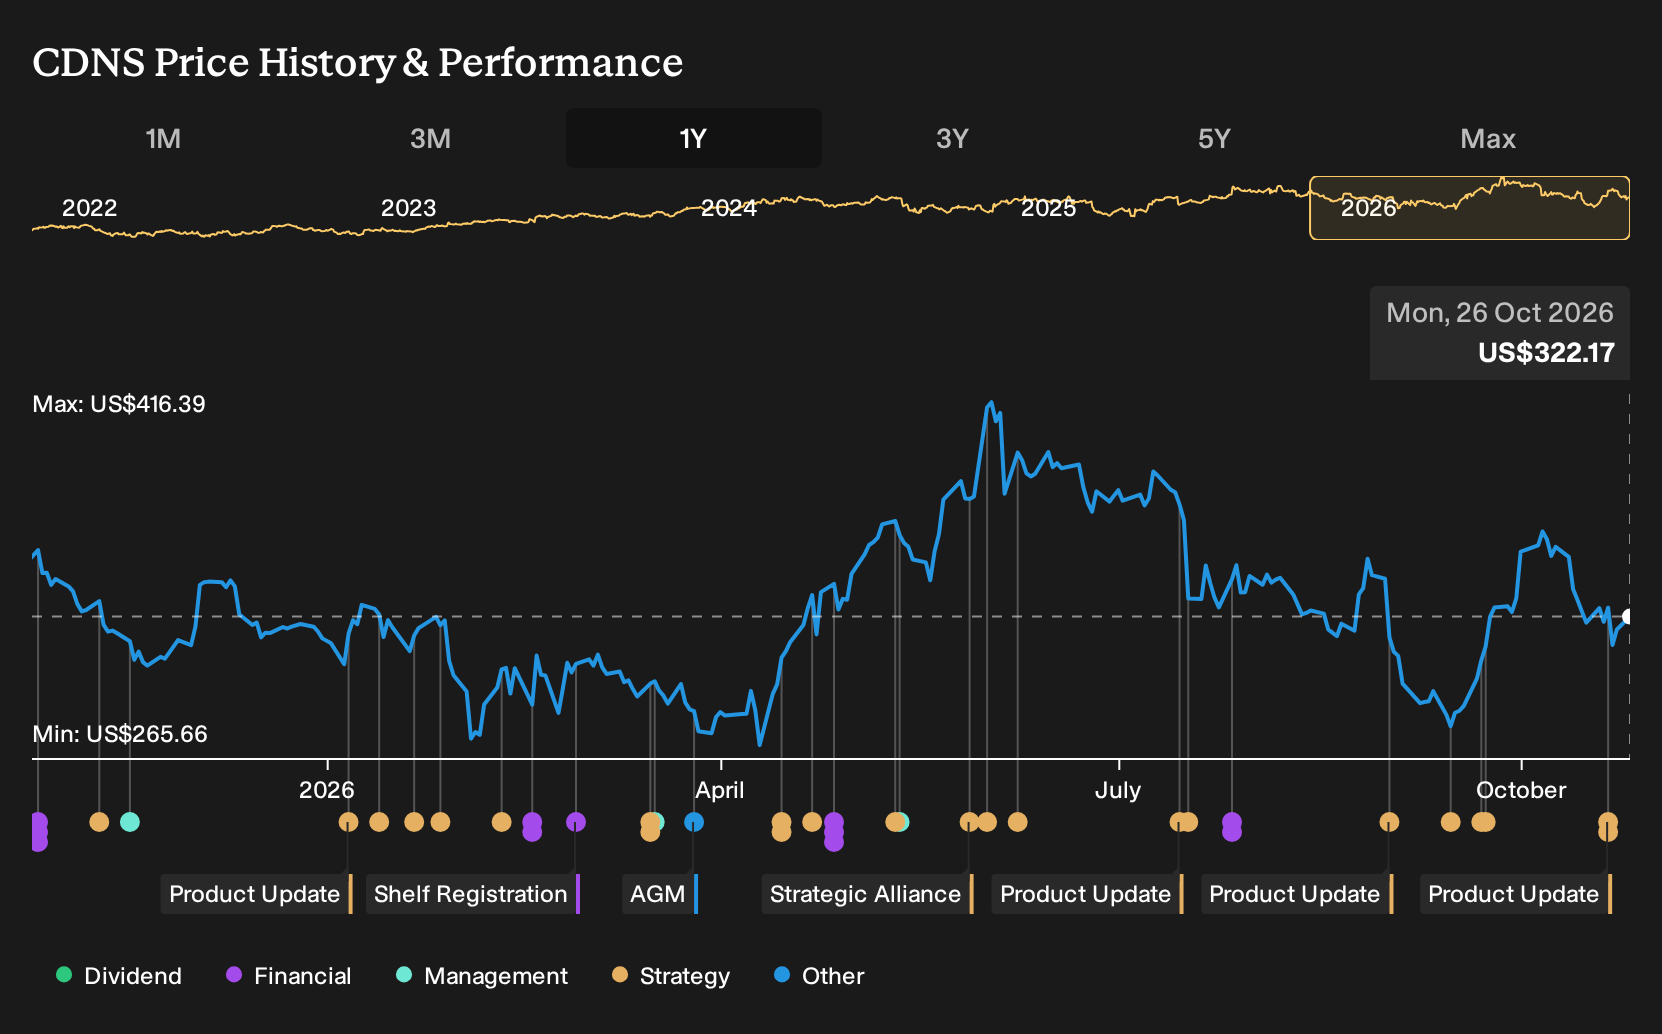
Task: Toggle the Other legend filter
Action: (819, 976)
